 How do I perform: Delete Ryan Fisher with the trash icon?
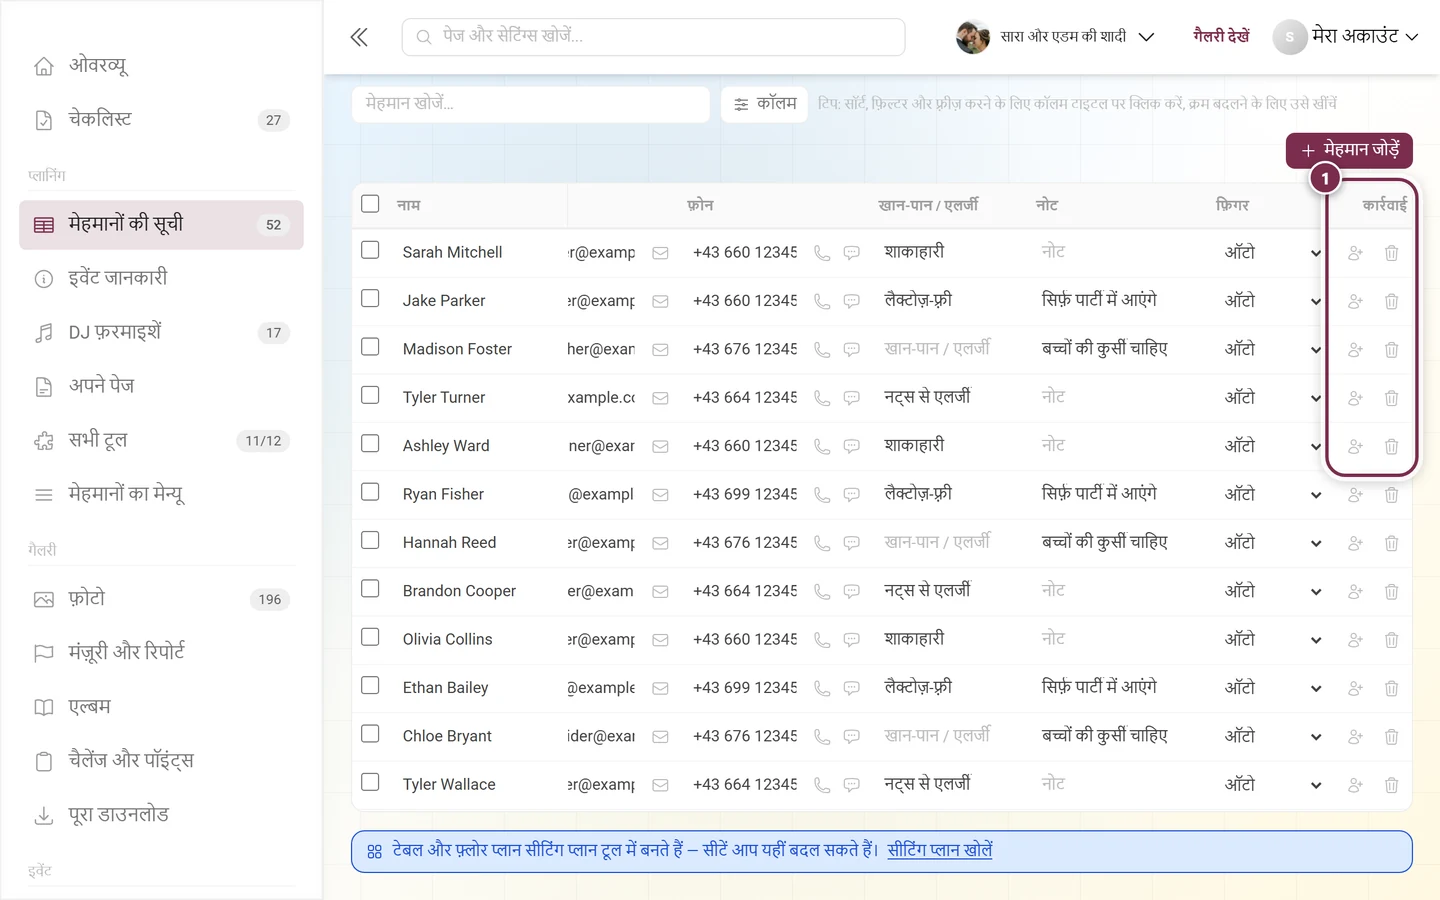[1391, 495]
